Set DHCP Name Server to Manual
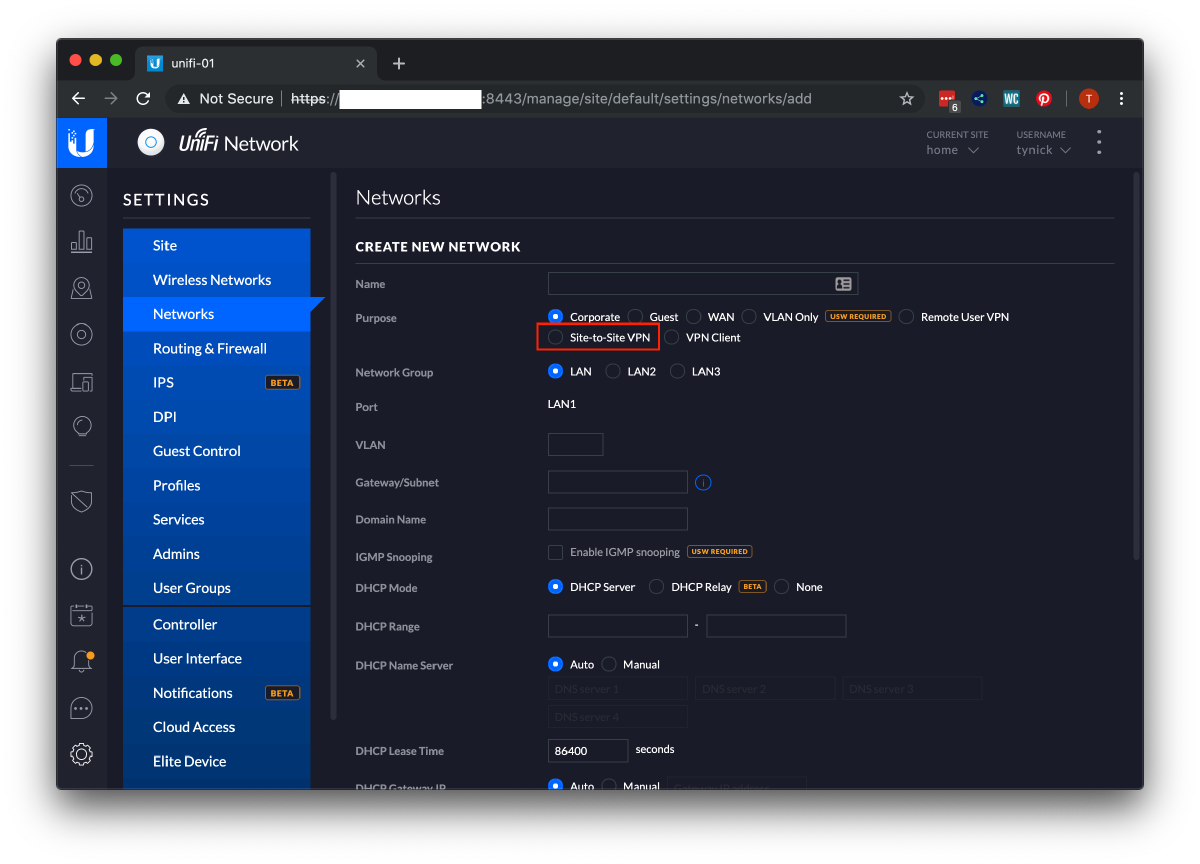 [x=609, y=664]
